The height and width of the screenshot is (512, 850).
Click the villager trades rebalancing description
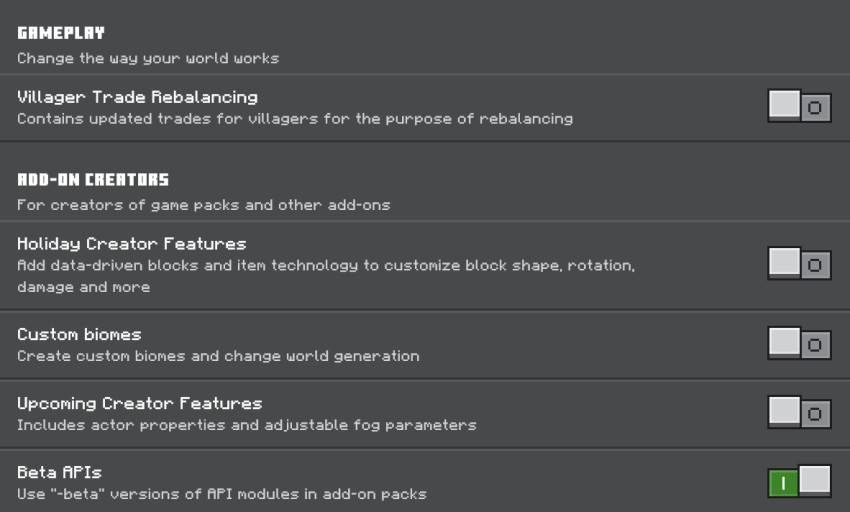click(295, 119)
